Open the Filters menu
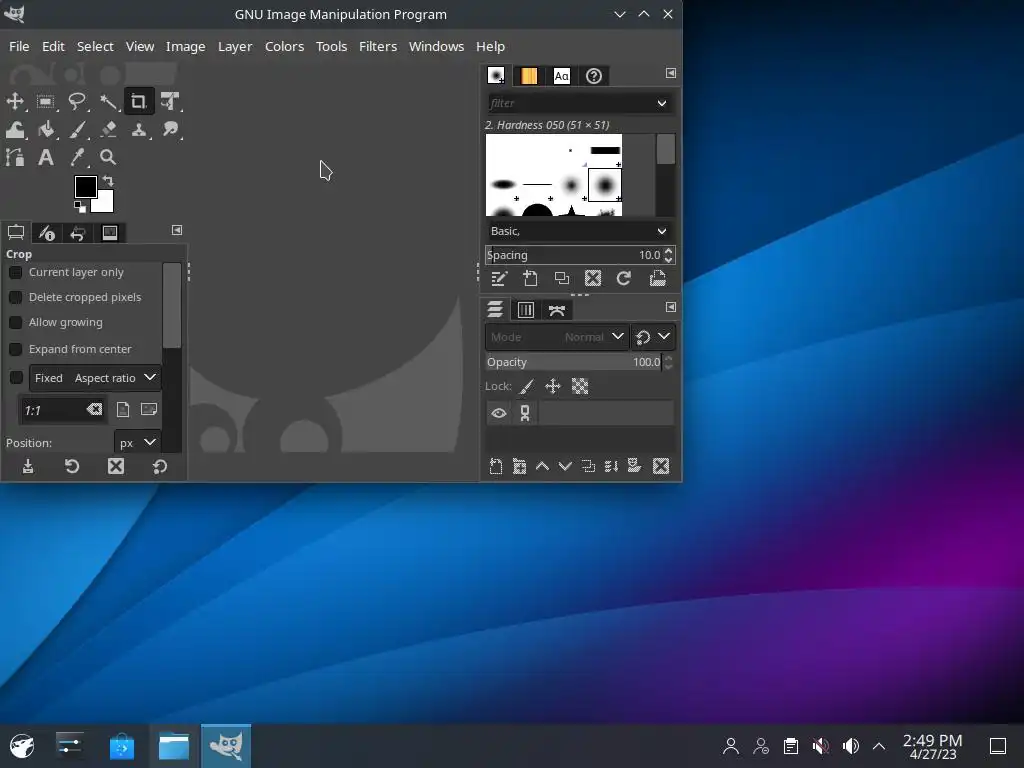This screenshot has height=768, width=1024. 378,46
